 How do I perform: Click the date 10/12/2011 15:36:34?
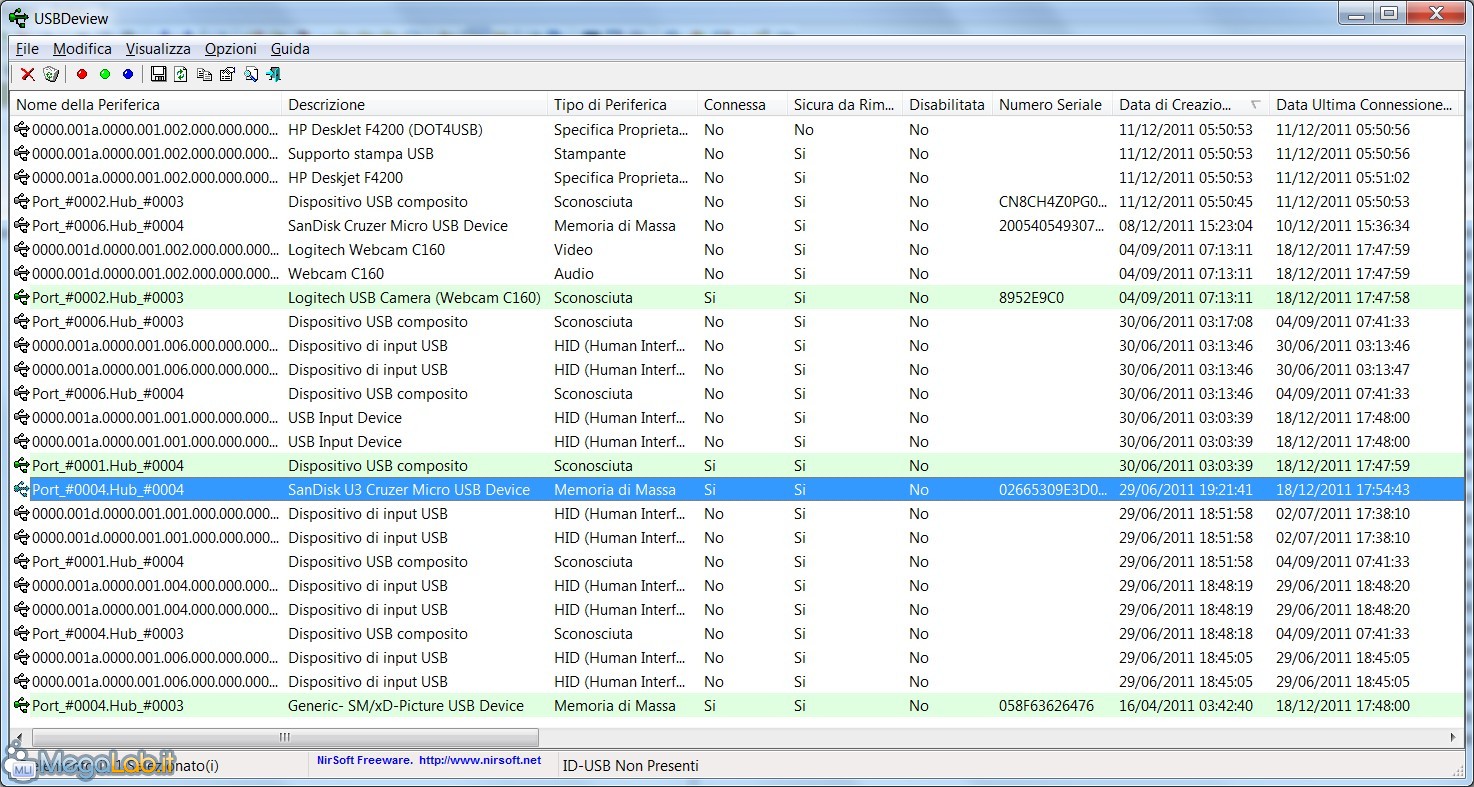1343,225
